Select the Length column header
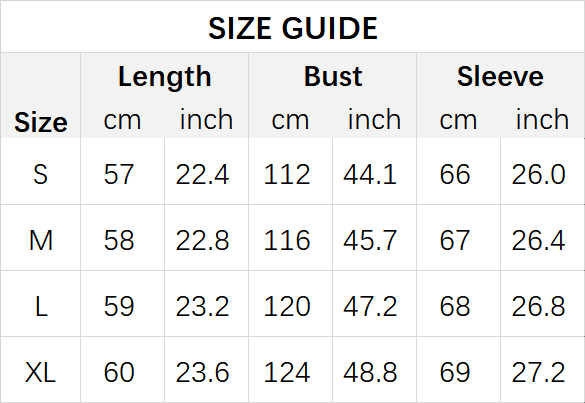 click(165, 77)
